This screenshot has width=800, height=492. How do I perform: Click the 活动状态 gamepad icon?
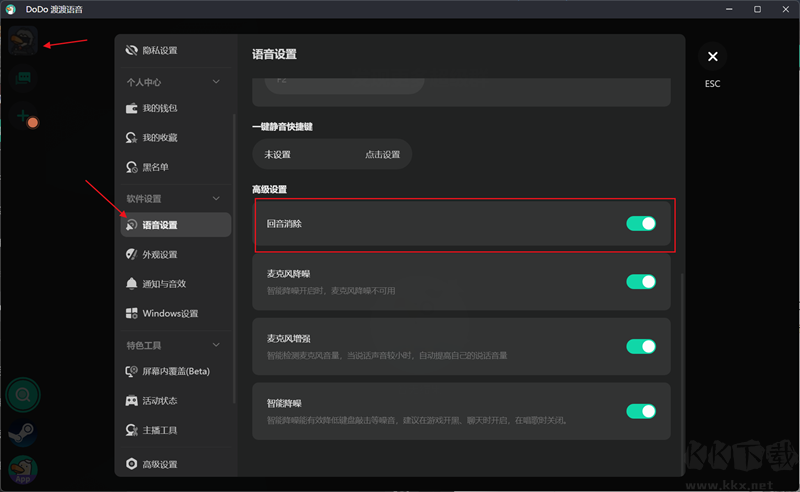(x=132, y=401)
